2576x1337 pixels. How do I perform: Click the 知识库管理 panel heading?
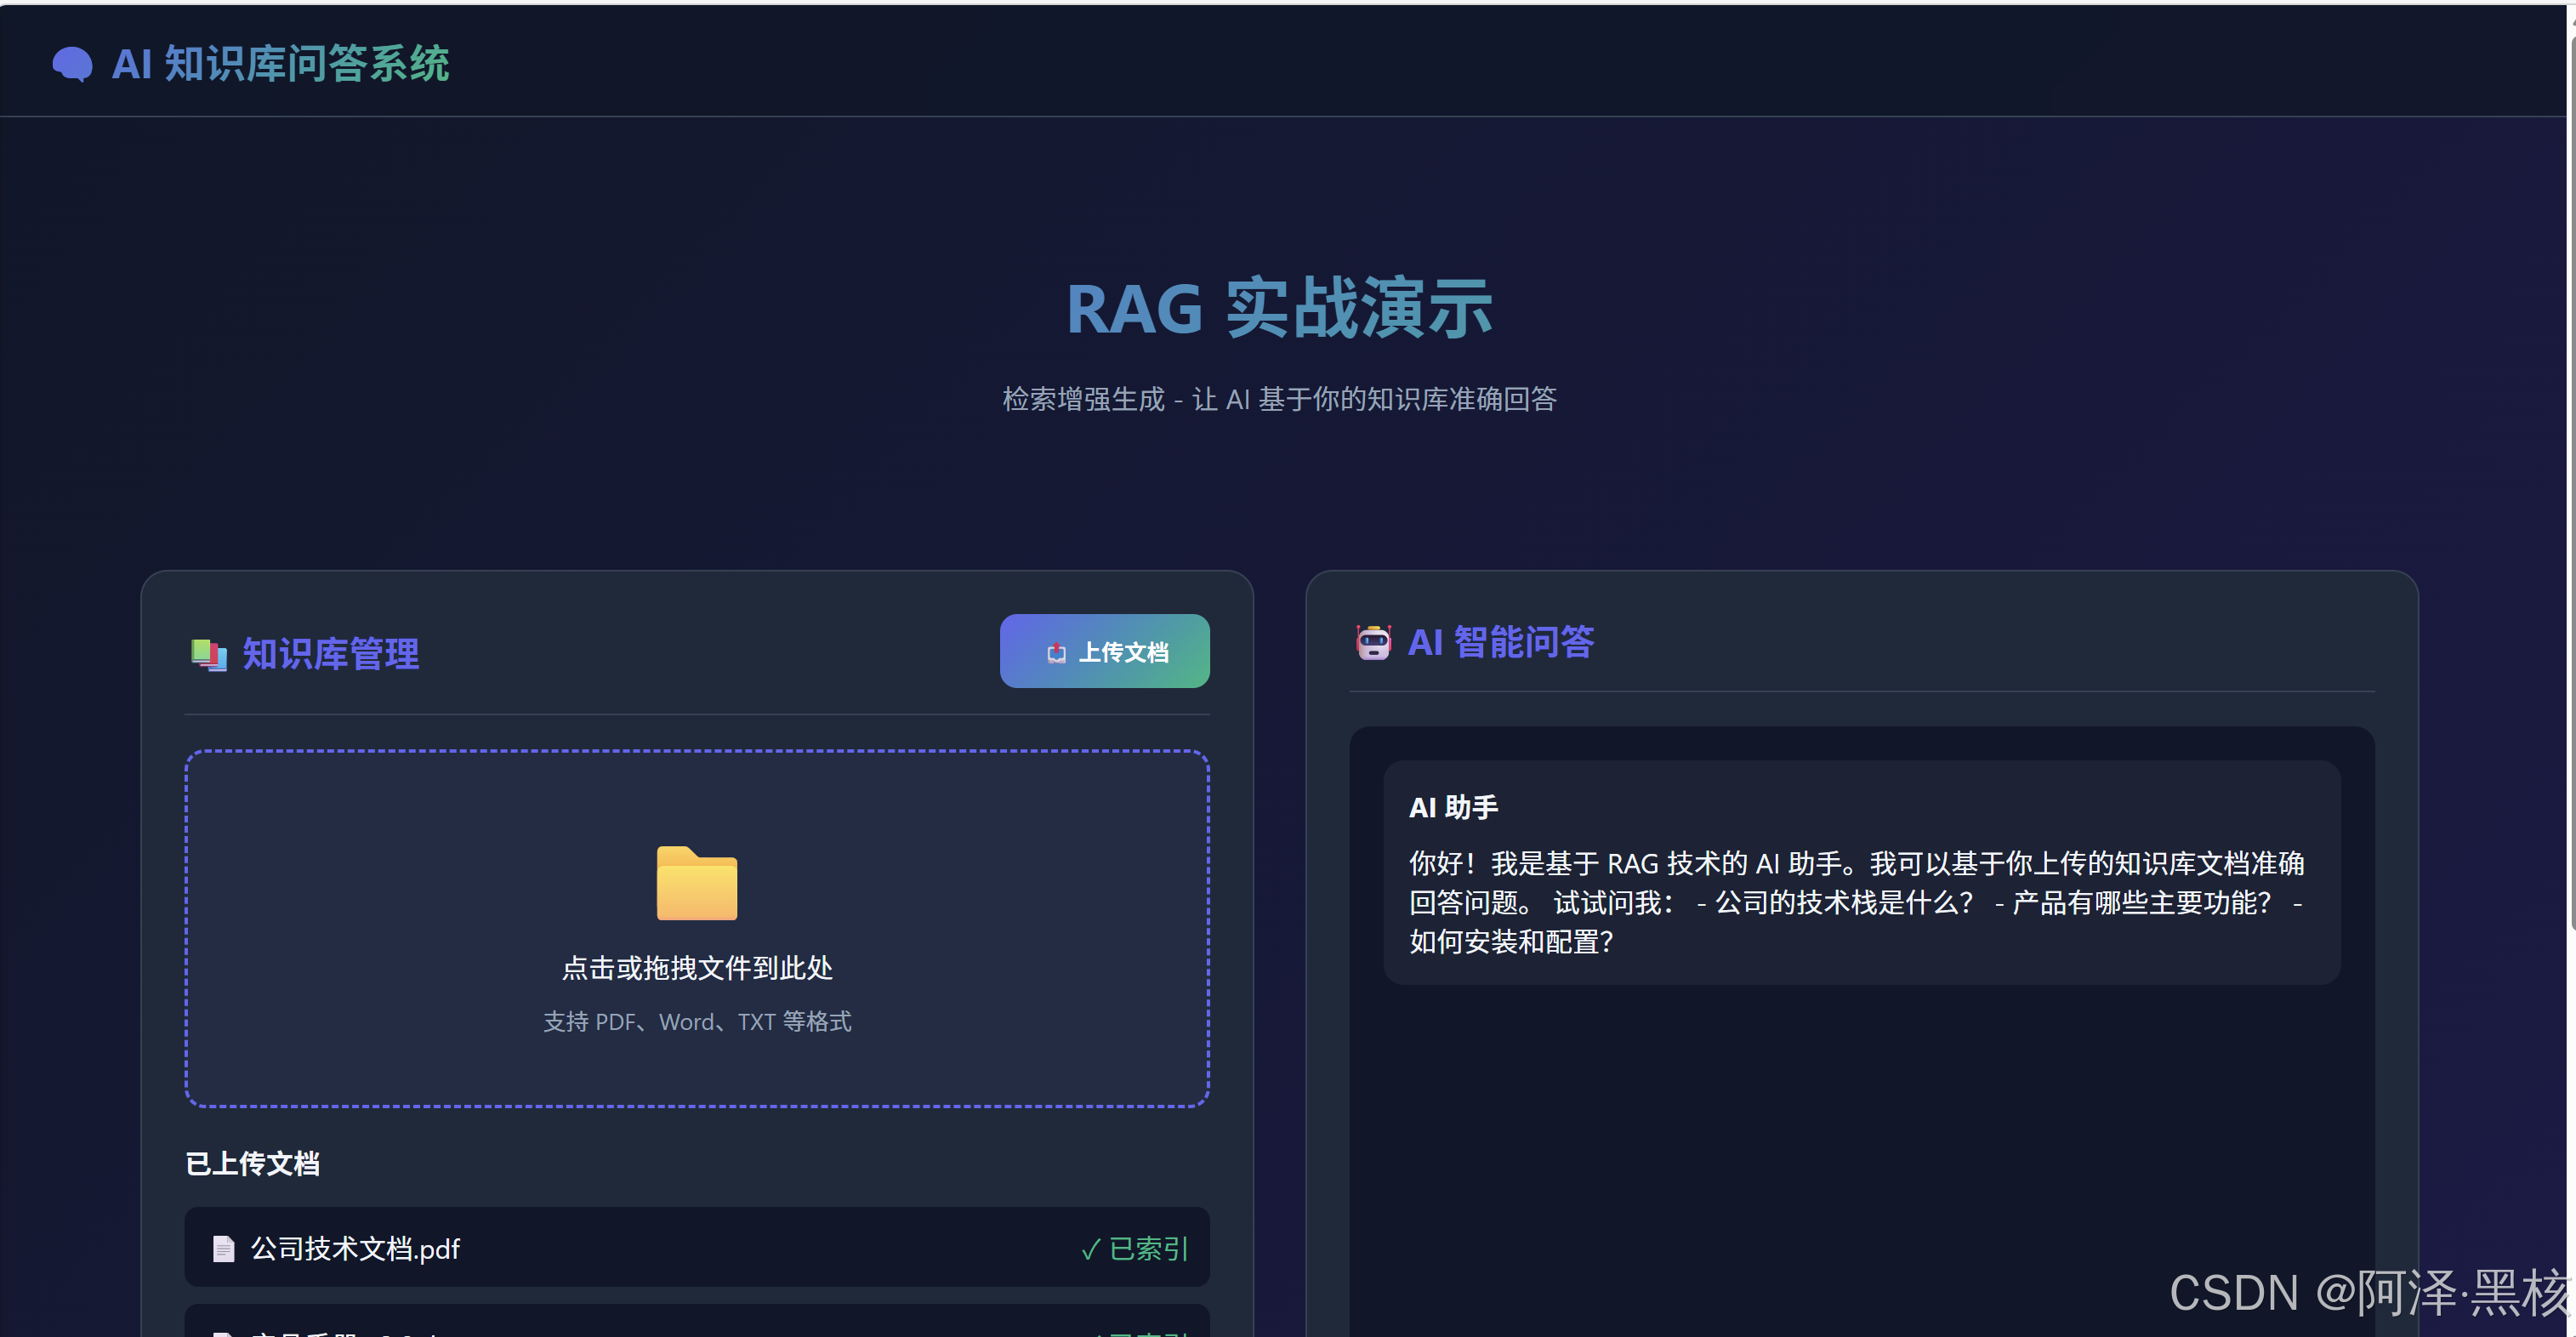tap(330, 655)
